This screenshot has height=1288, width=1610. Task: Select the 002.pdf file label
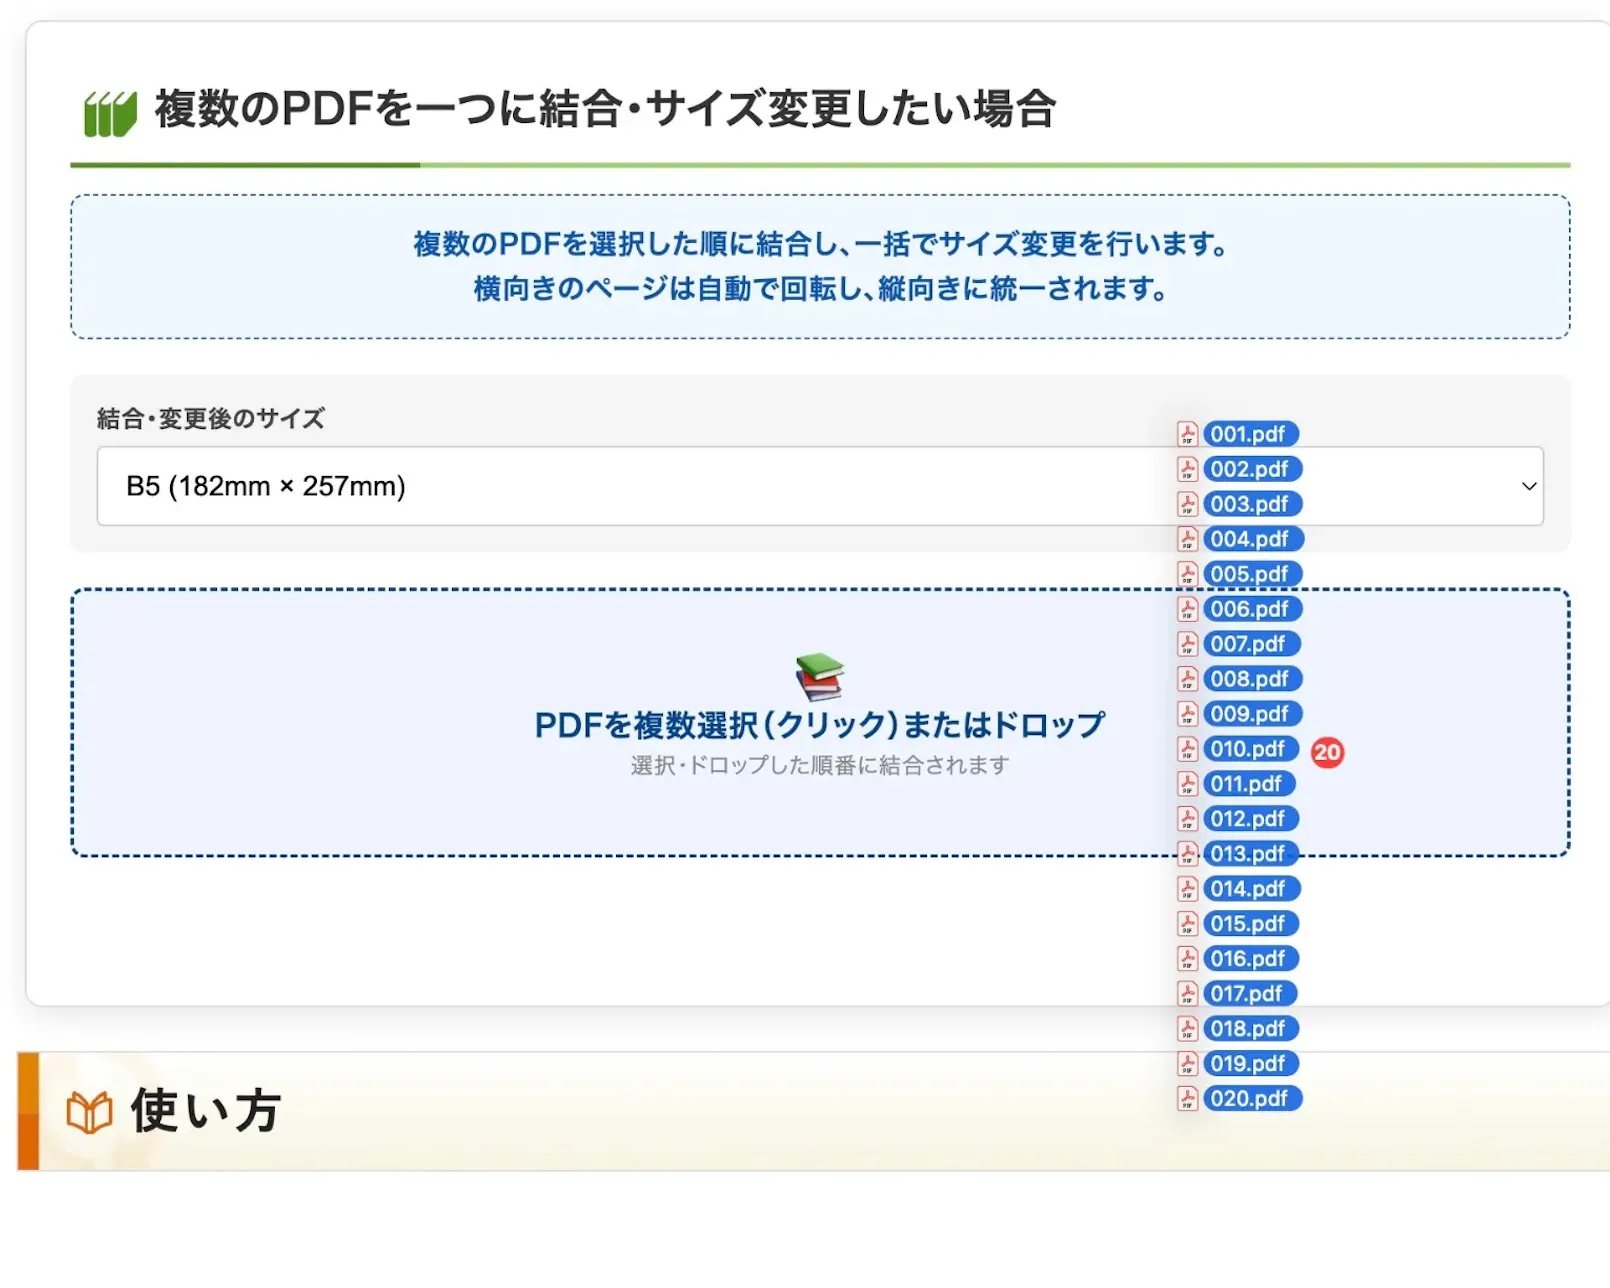tap(1250, 469)
